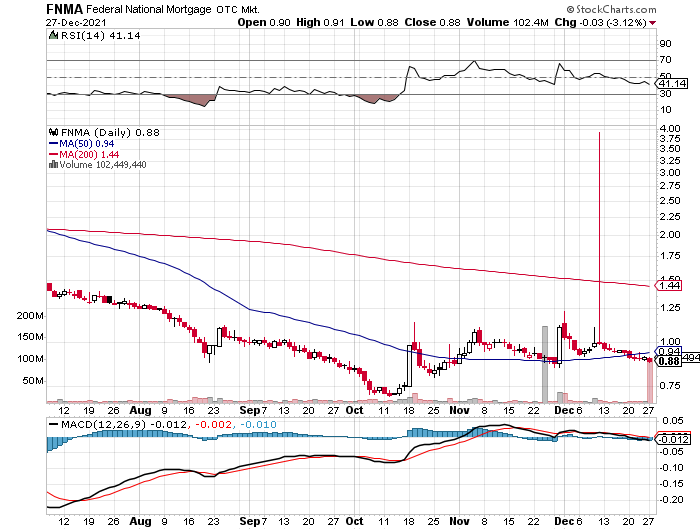
Task: Click the -0.012 tag on the MACD axis
Action: click(673, 439)
